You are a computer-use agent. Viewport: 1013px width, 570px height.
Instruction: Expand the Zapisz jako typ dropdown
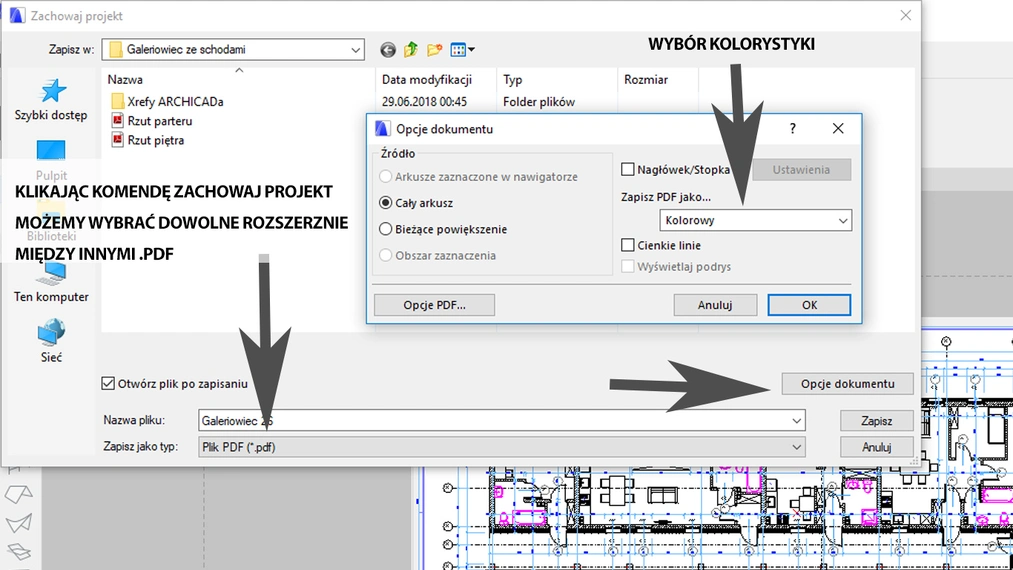[x=500, y=447]
